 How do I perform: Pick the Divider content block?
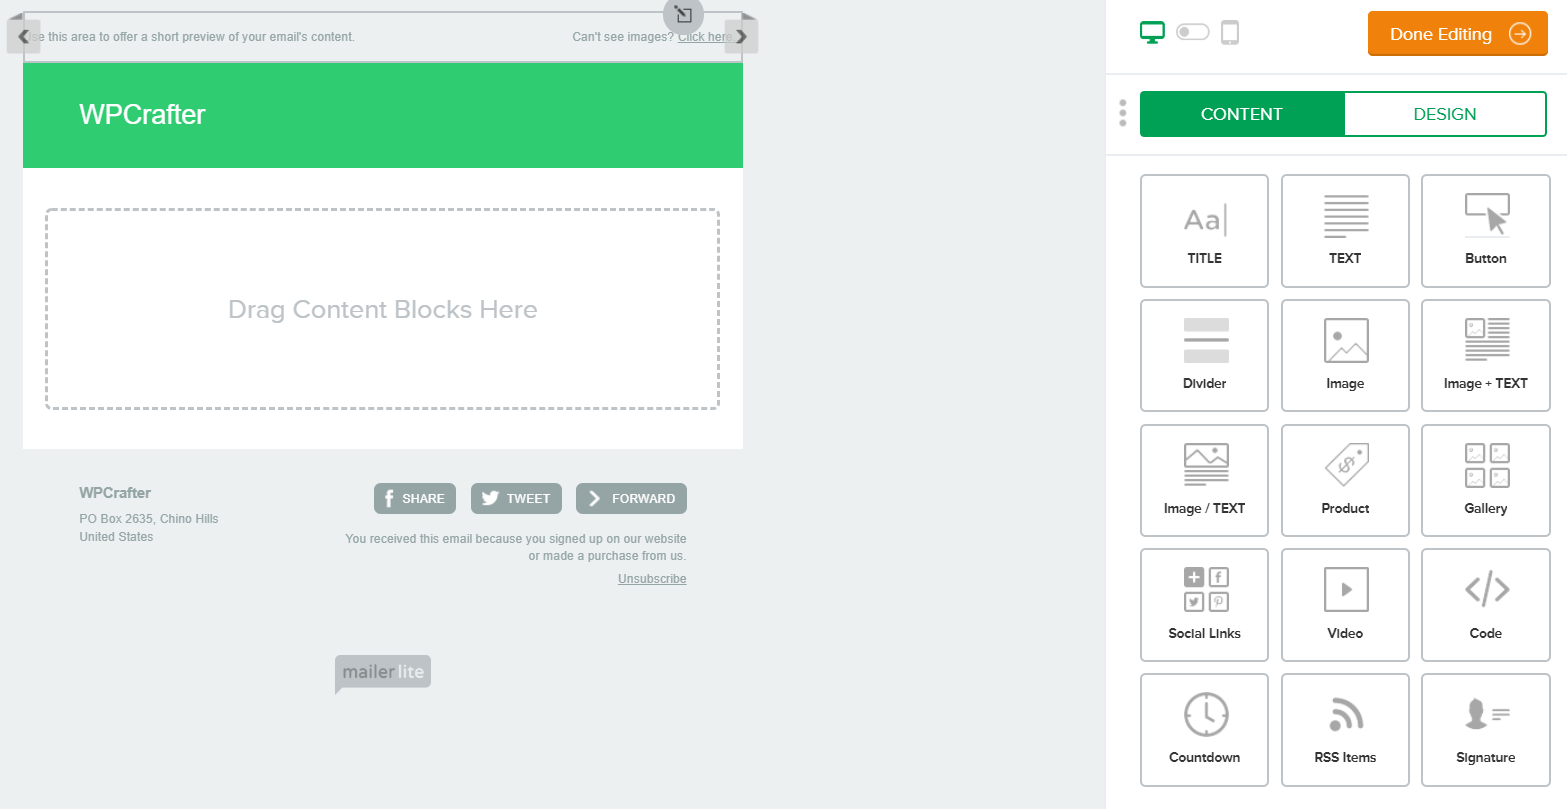(1204, 356)
